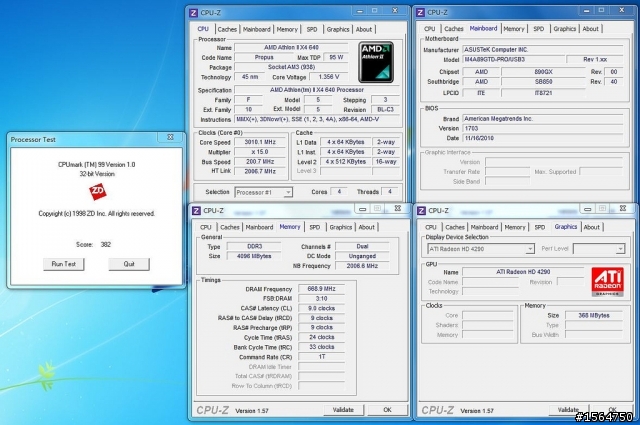Select CPU tab in the Mainboard window
The height and width of the screenshot is (425, 640).
coord(429,29)
